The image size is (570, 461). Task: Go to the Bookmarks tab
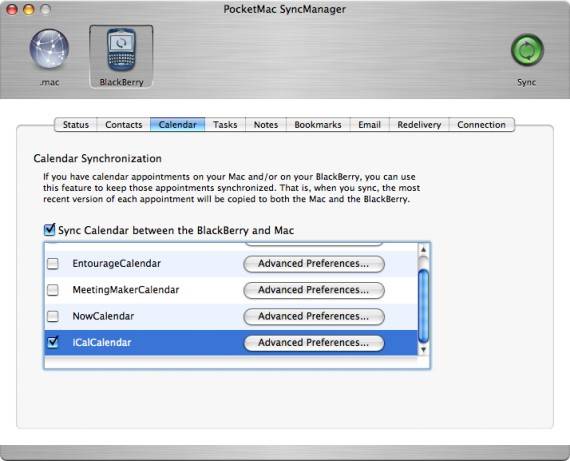(318, 125)
